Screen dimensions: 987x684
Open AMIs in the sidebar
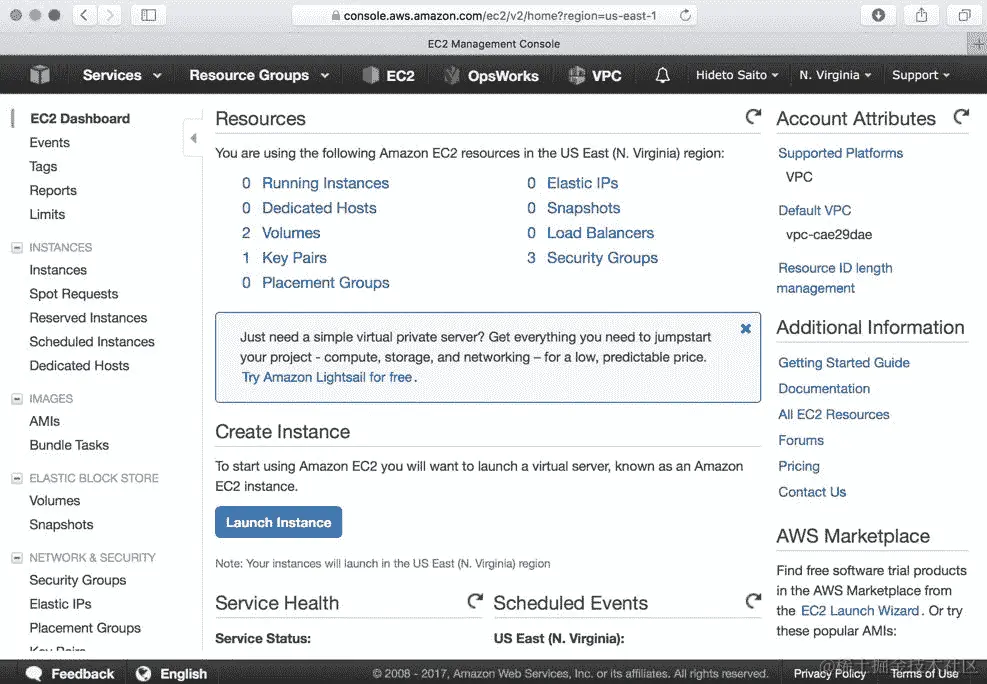45,421
